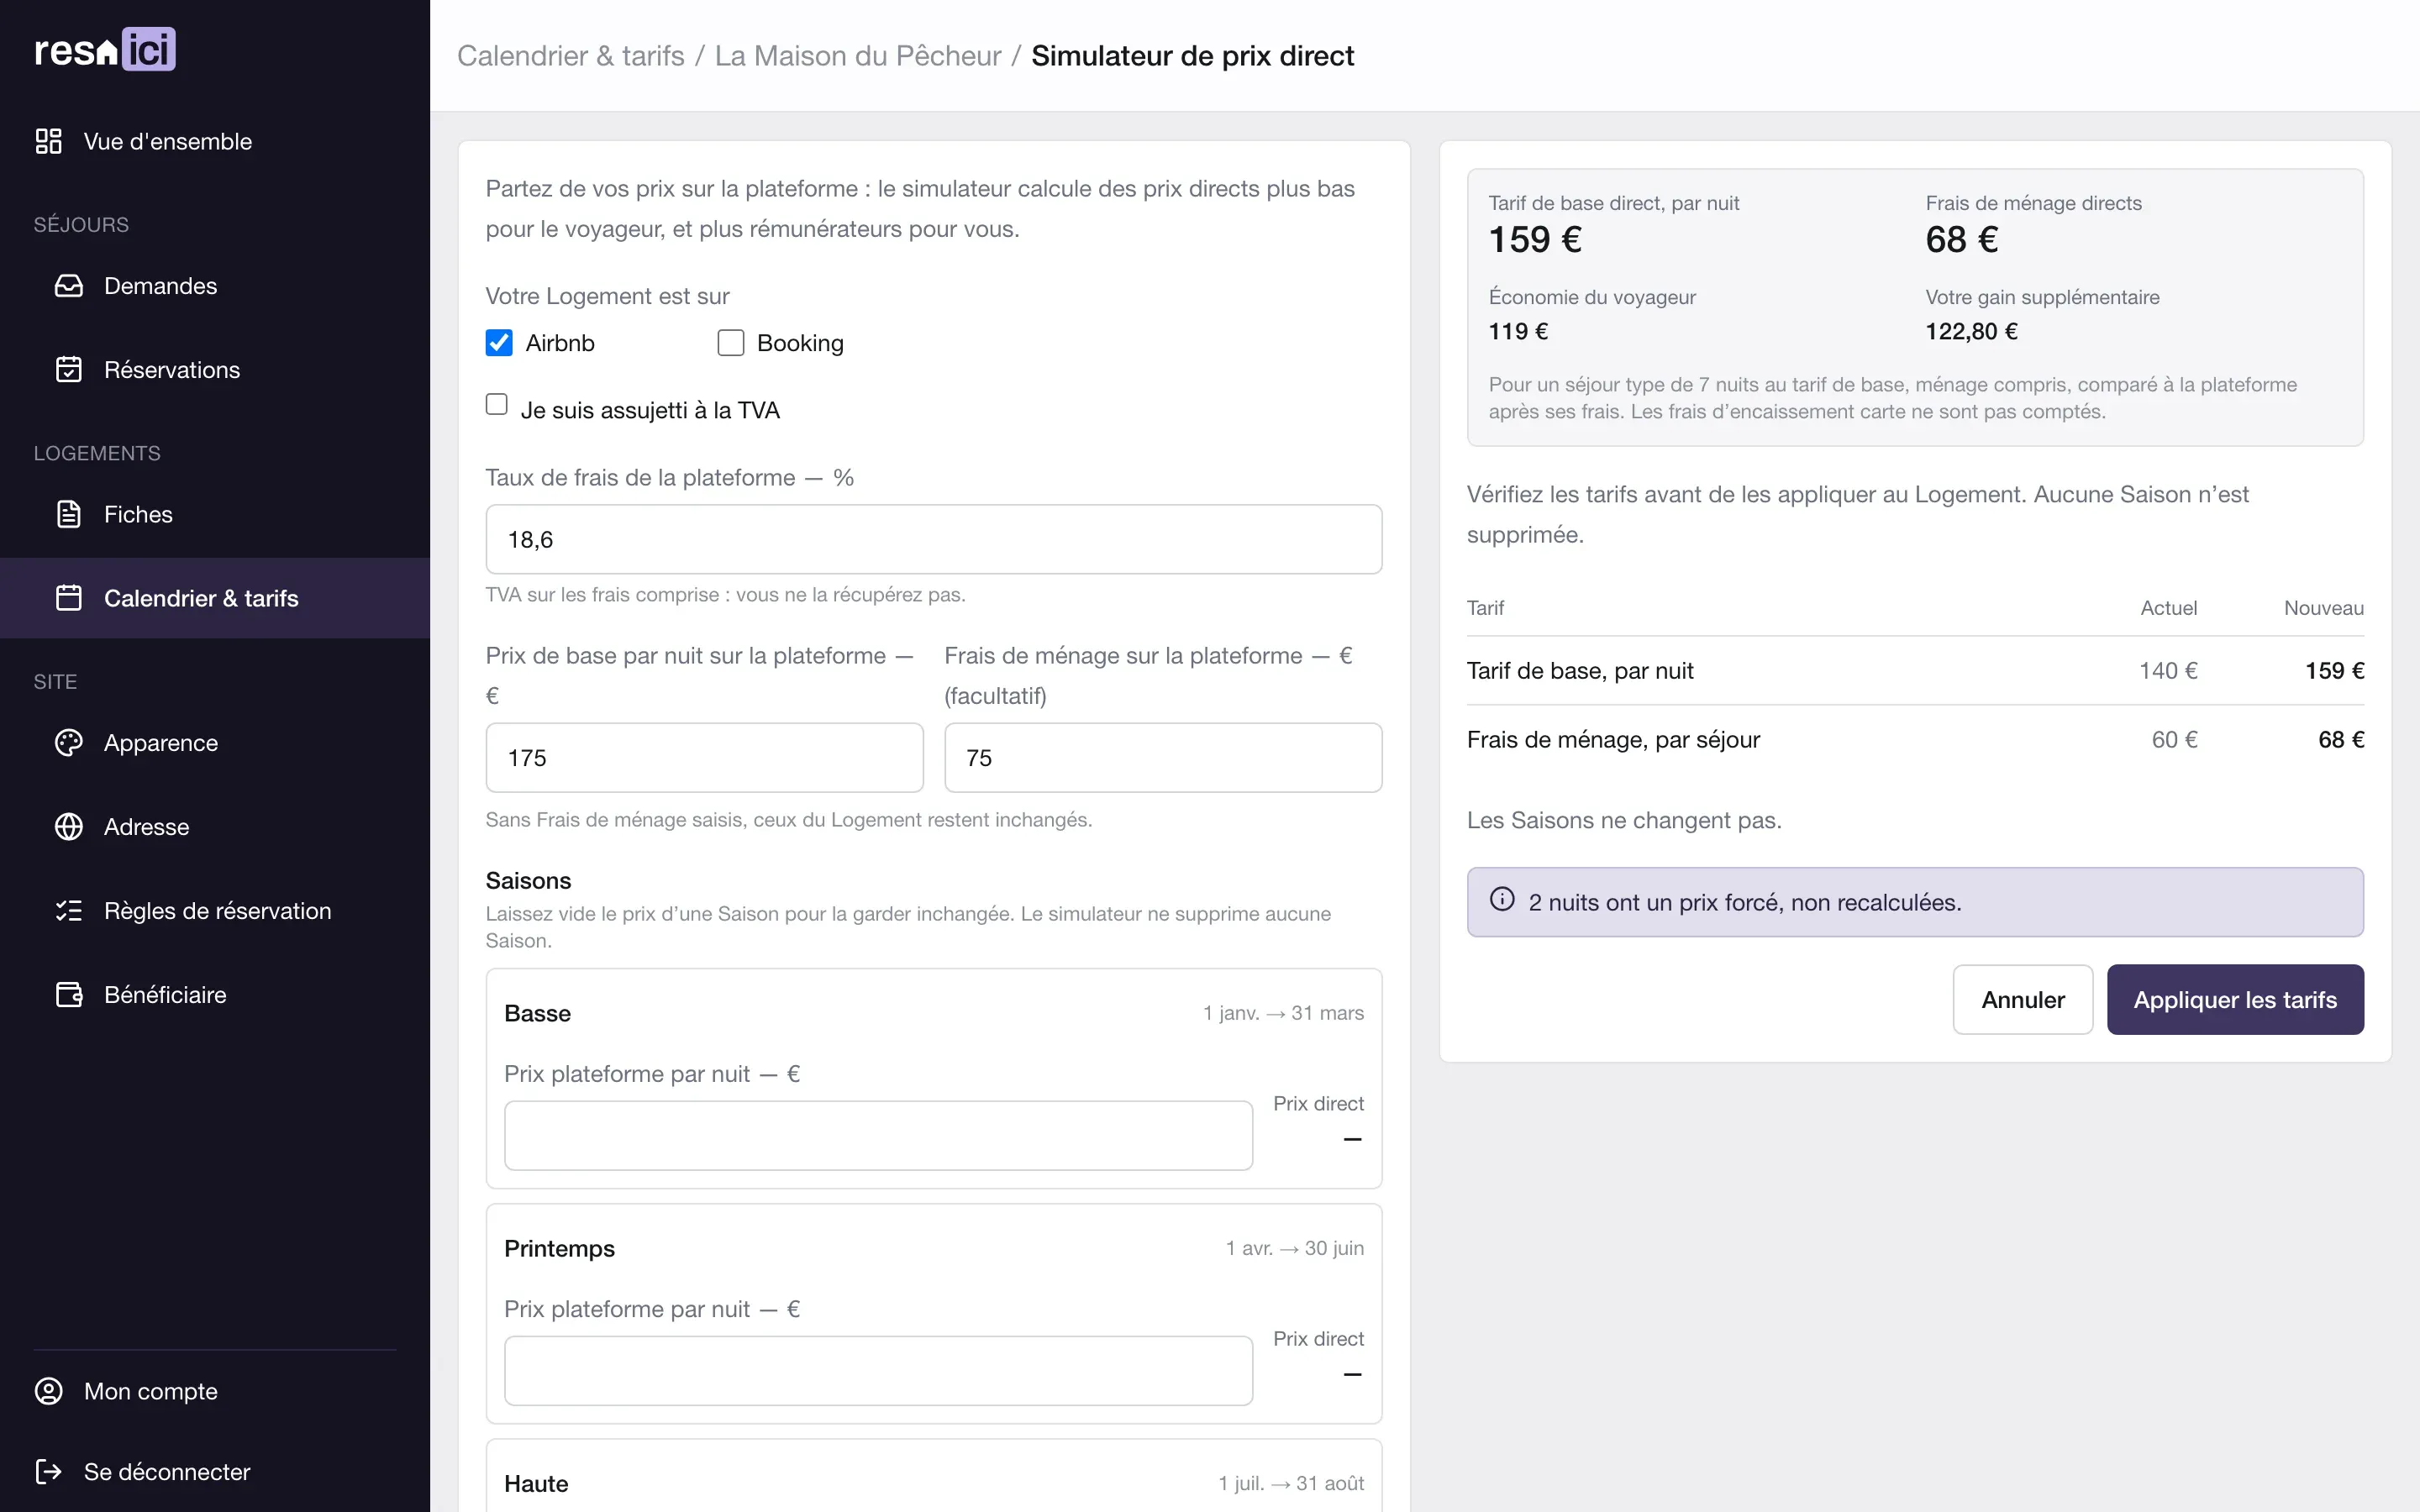The width and height of the screenshot is (2420, 1512).
Task: Focus the cleaning fee field showing 75
Action: (x=1163, y=758)
